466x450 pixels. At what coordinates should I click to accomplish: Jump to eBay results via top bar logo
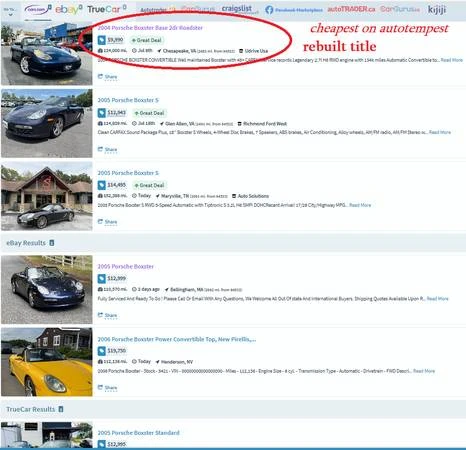68,9
